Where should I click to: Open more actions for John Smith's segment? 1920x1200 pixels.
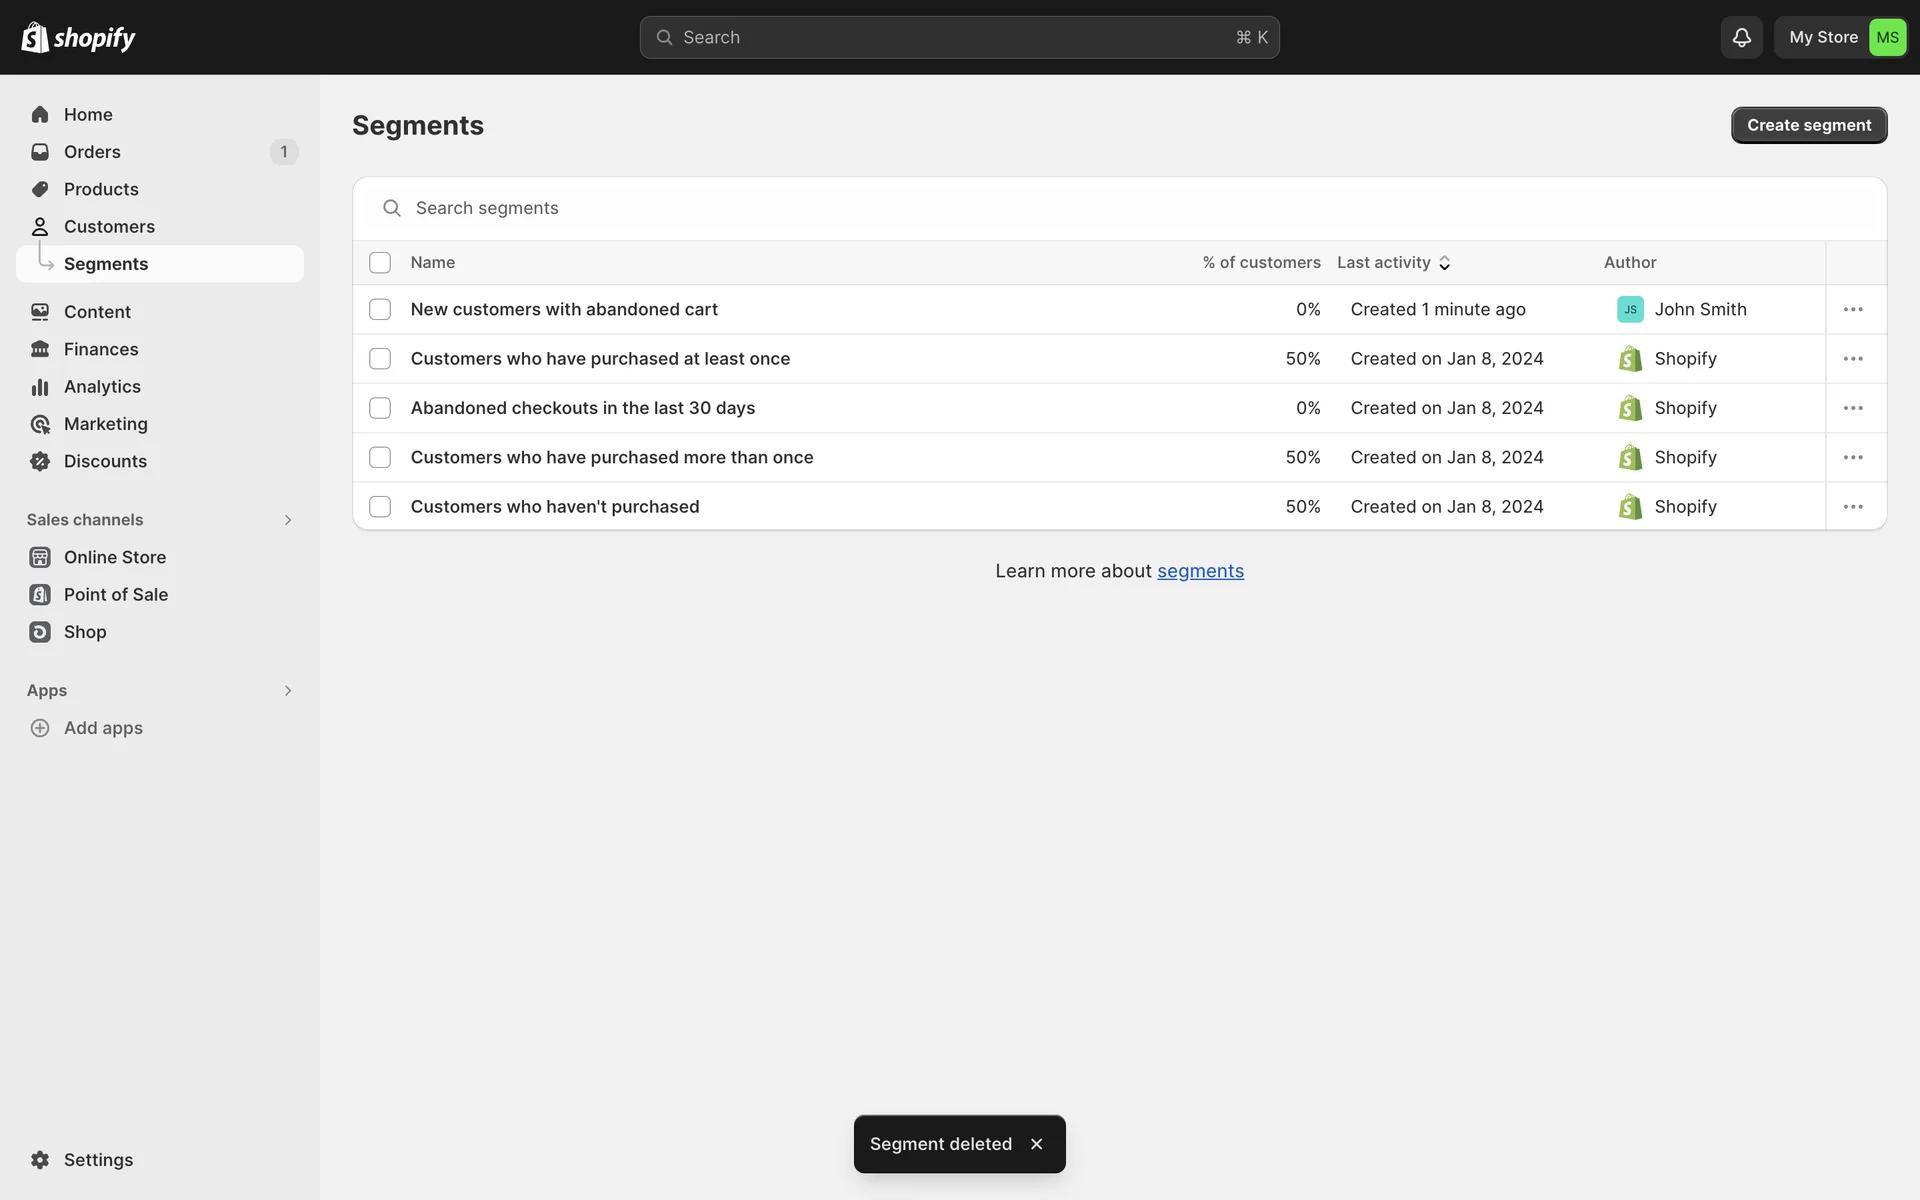[x=1853, y=309]
